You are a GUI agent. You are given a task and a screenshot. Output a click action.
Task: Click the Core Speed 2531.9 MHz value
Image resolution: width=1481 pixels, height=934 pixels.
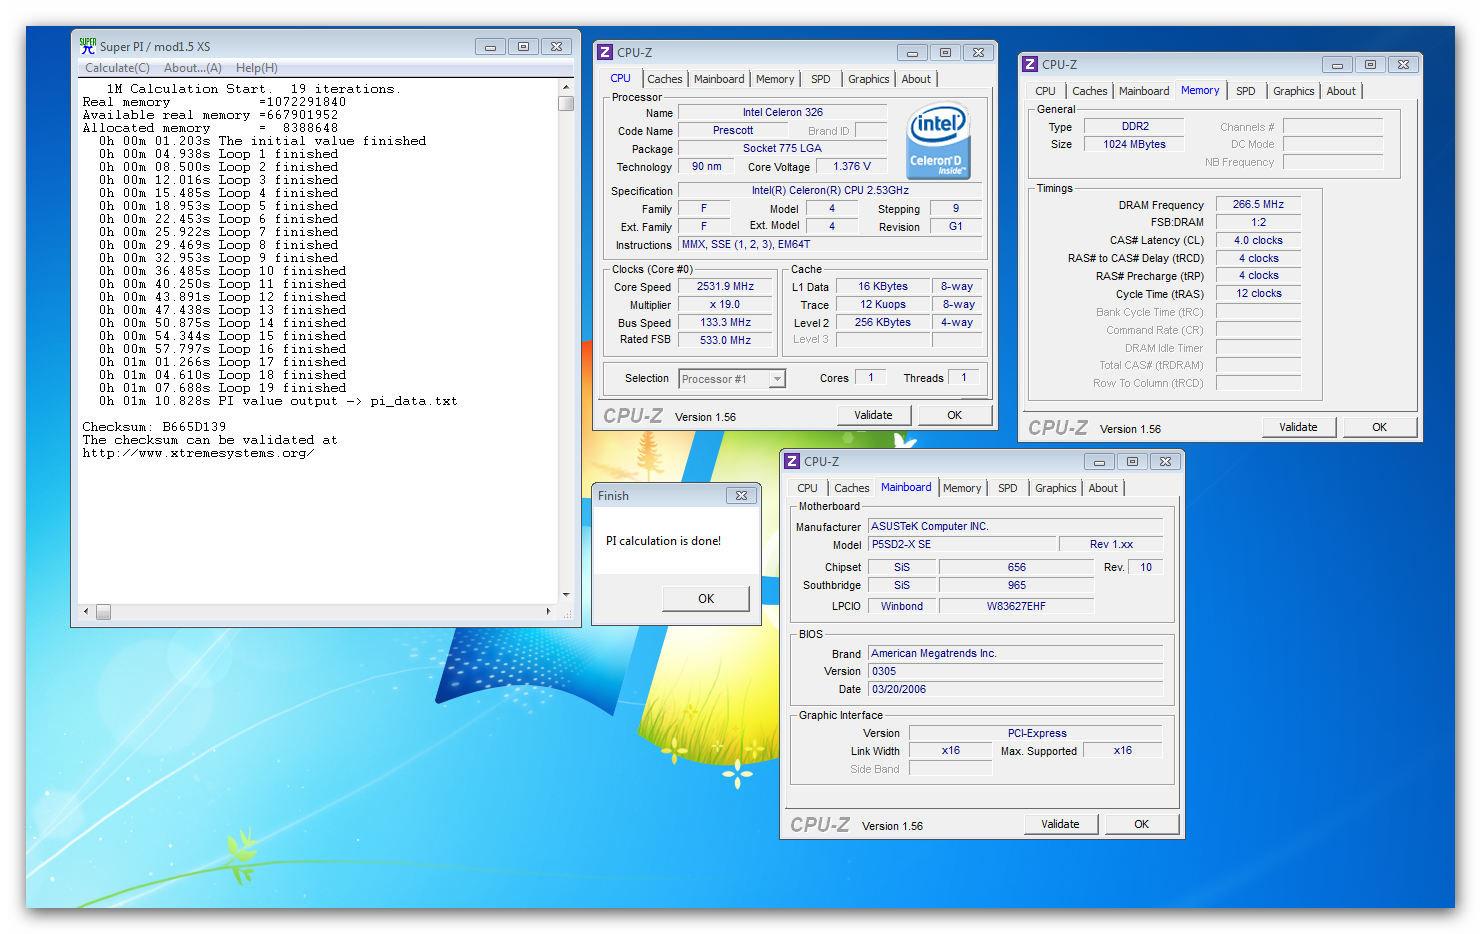point(726,286)
